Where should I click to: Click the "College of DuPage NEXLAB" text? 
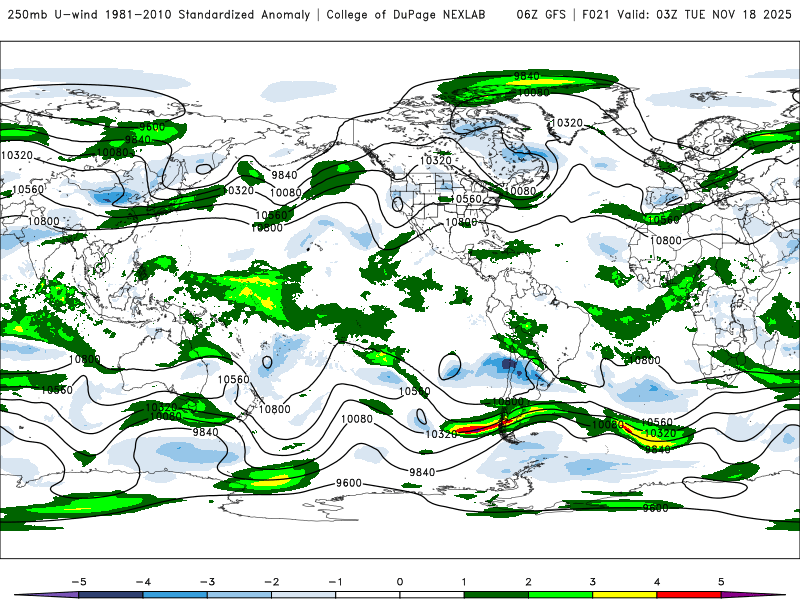pyautogui.click(x=406, y=14)
